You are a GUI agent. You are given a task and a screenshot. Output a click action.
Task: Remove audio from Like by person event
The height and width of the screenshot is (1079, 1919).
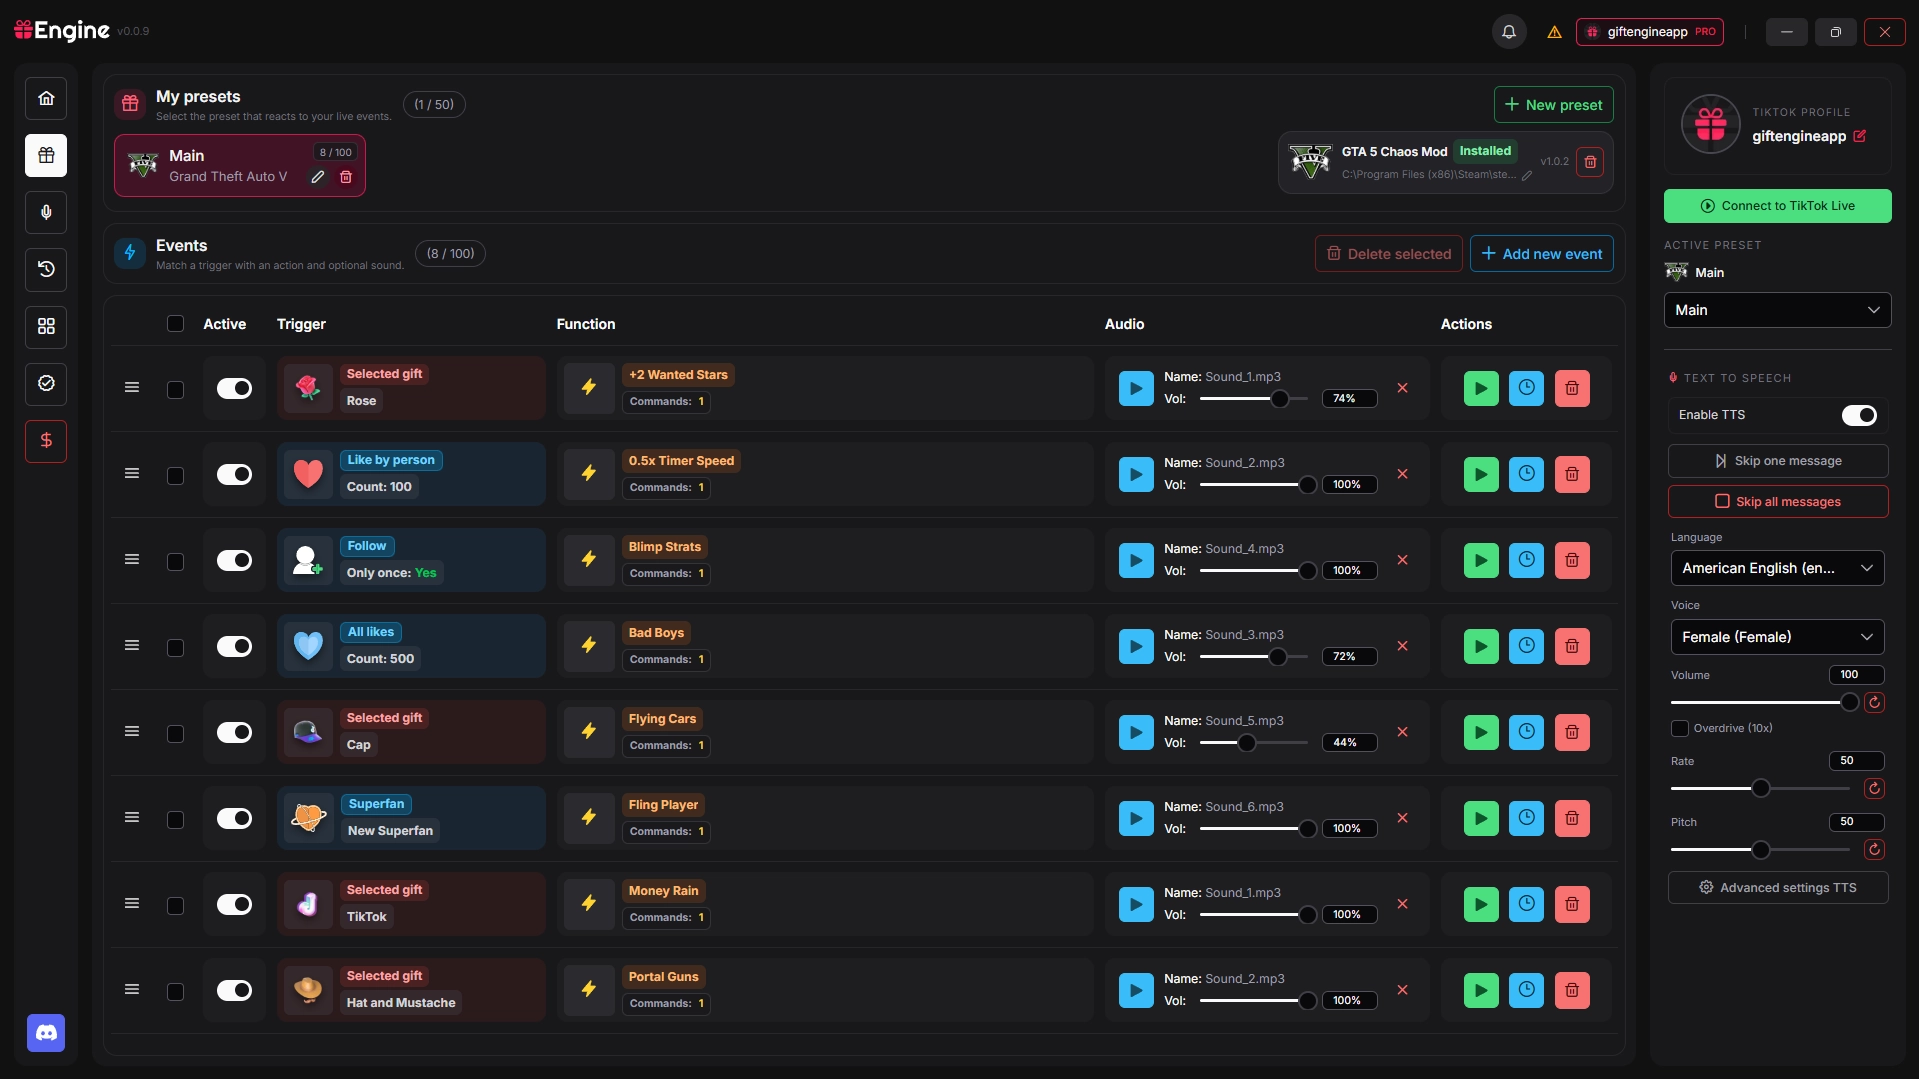click(x=1402, y=474)
